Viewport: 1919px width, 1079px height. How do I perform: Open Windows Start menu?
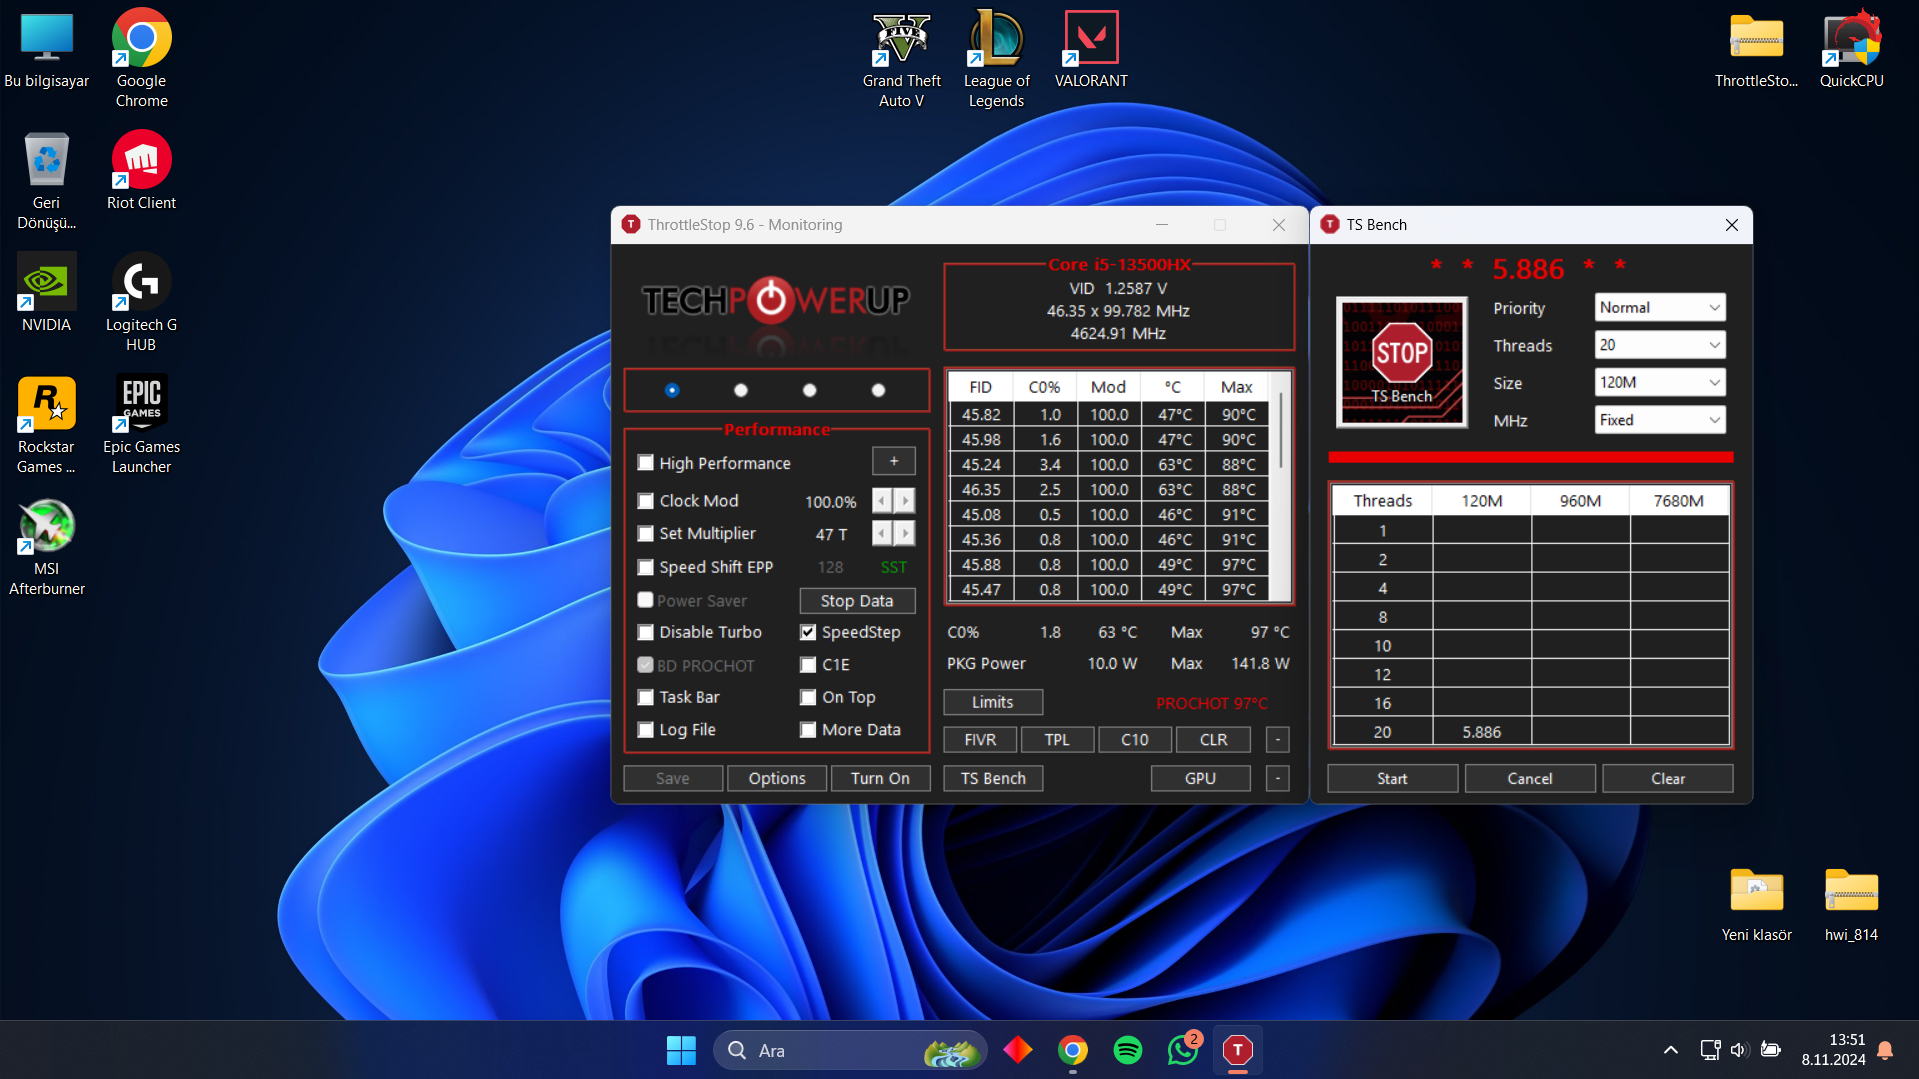[681, 1050]
